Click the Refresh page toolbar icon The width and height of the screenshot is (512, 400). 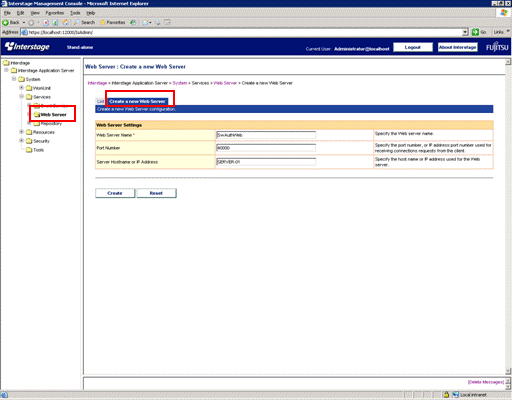click(56, 23)
